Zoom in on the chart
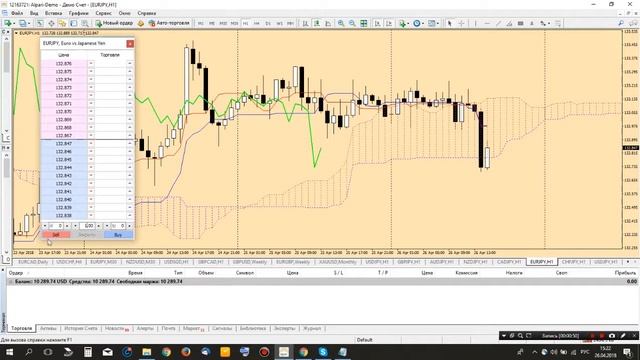This screenshot has width=640, height=360. pyautogui.click(x=341, y=23)
